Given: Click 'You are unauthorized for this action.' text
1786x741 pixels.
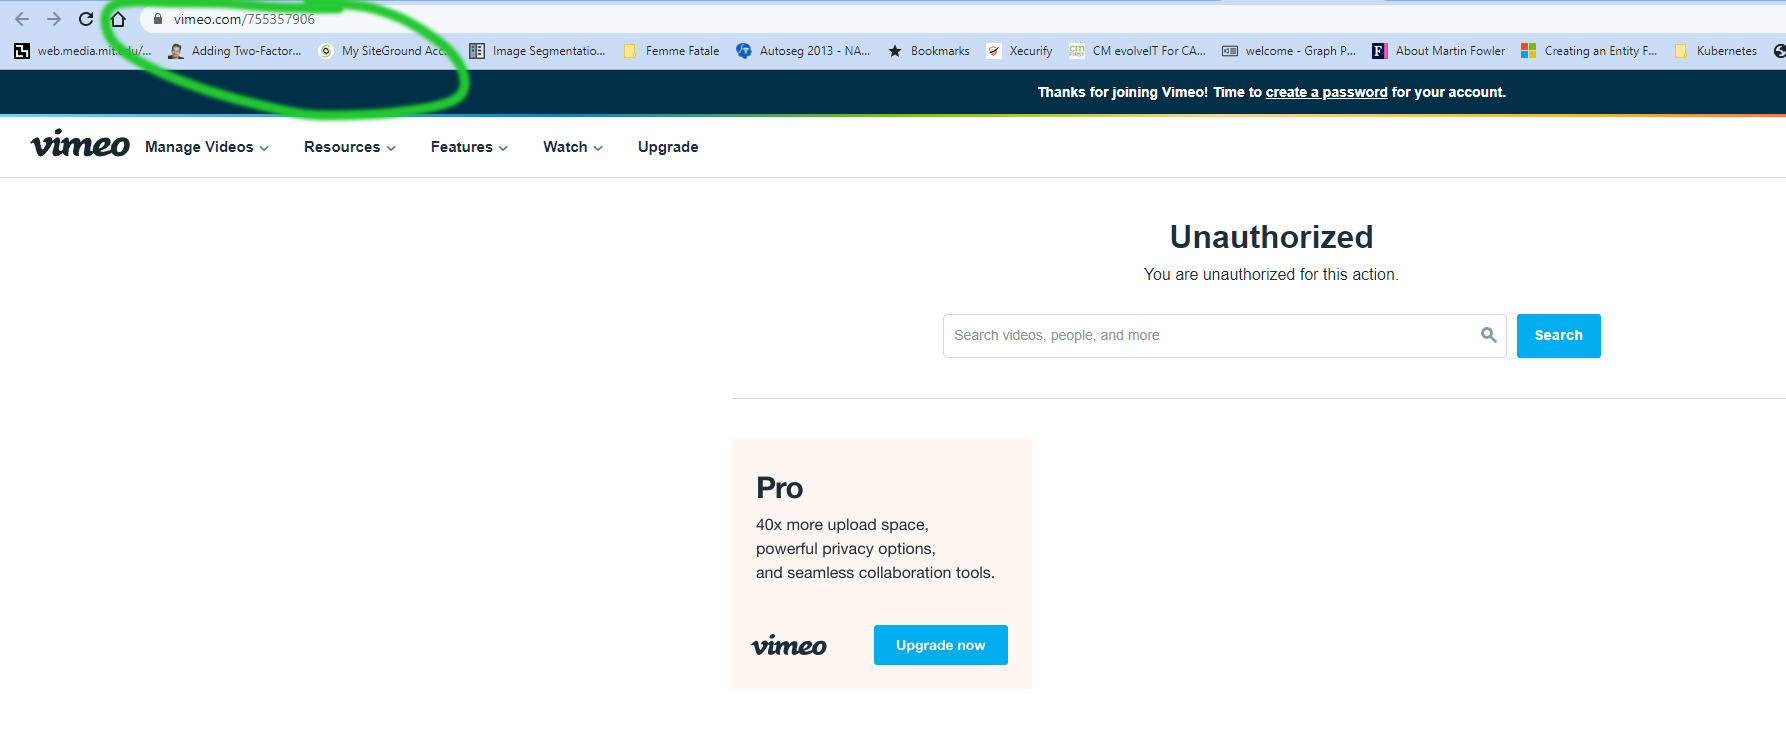Looking at the screenshot, I should tap(1271, 274).
